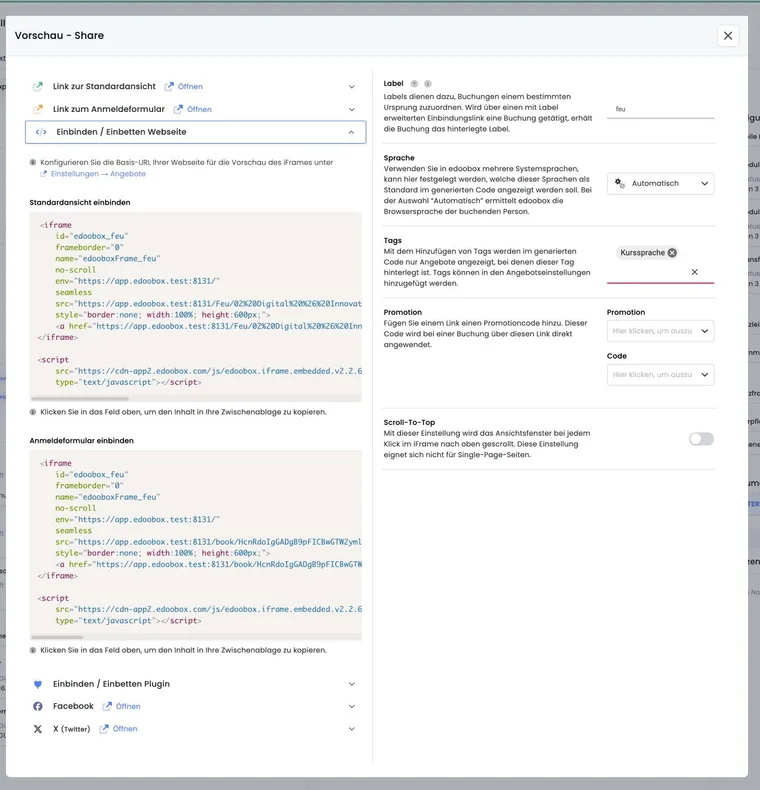
Task: Click the green Link zur Standardansicht icon
Action: pos(38,87)
